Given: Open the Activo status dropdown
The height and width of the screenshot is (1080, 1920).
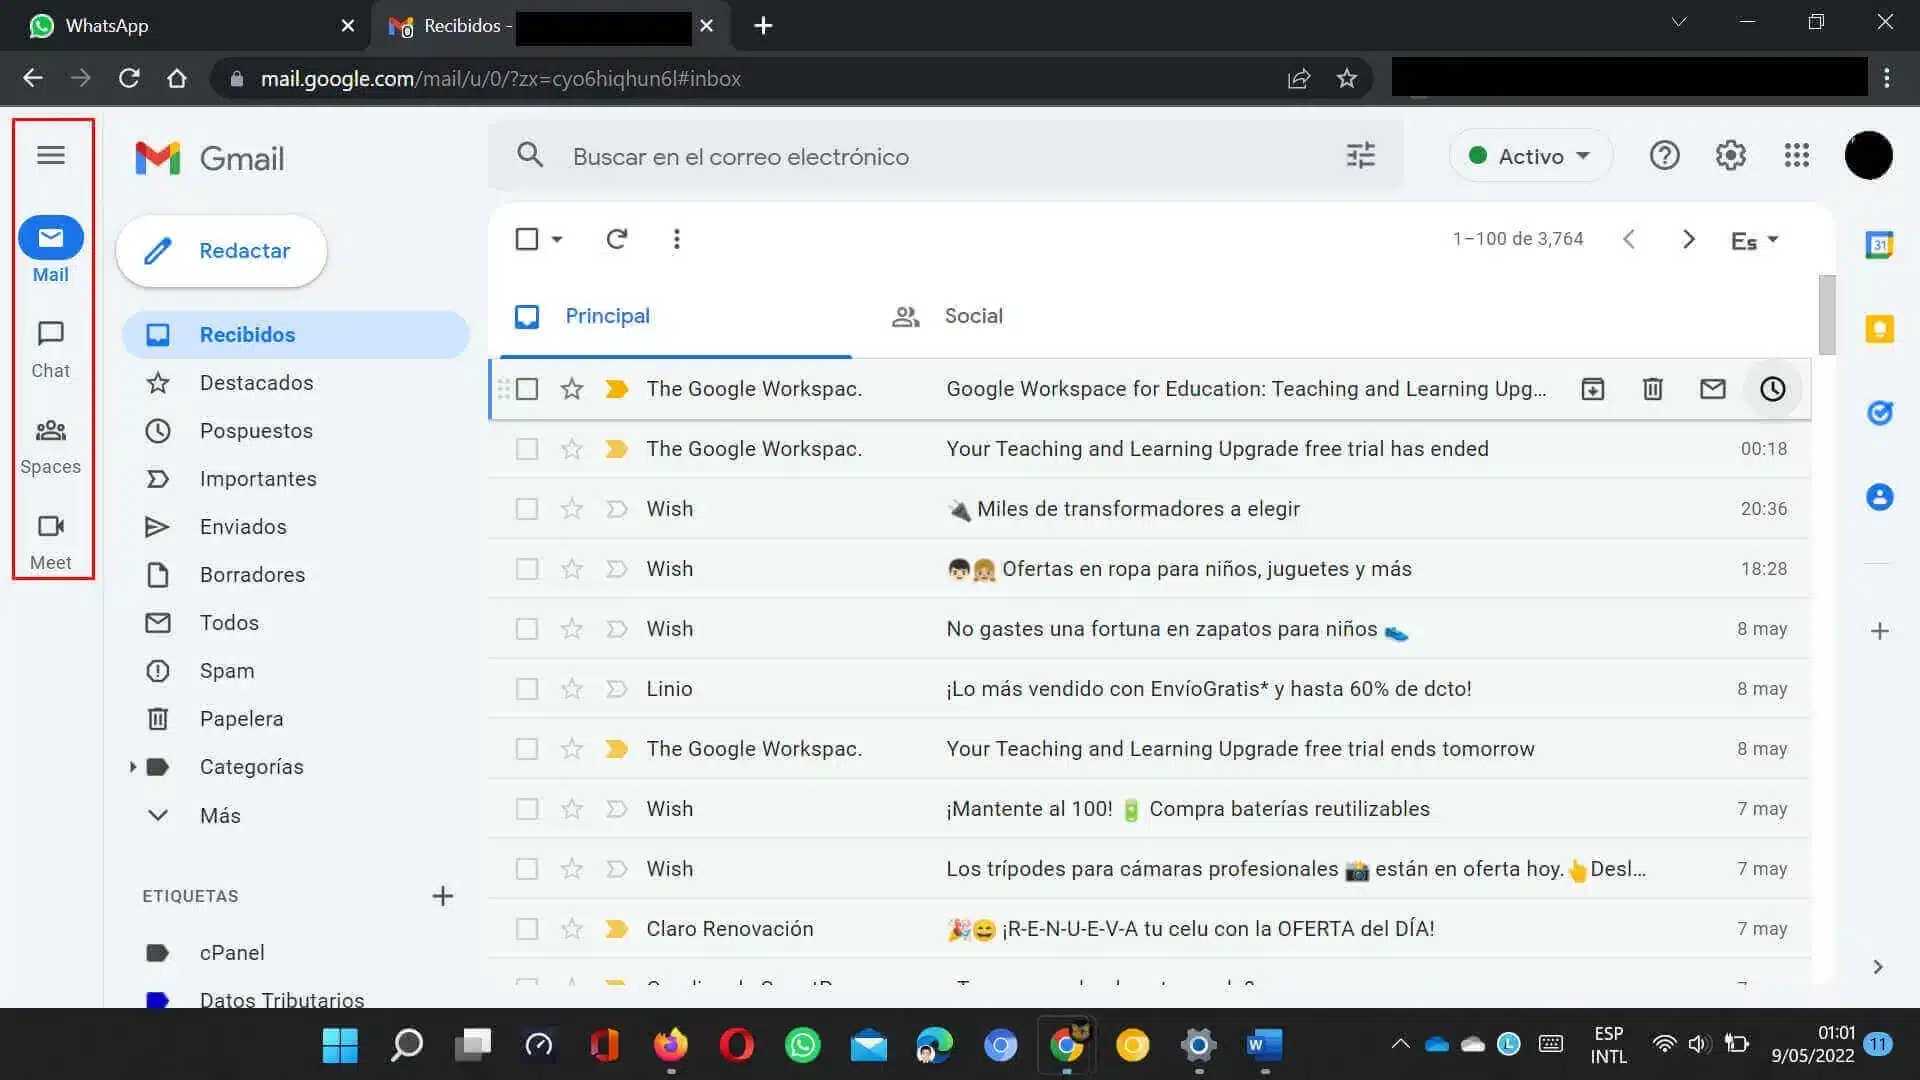Looking at the screenshot, I should (x=1531, y=156).
